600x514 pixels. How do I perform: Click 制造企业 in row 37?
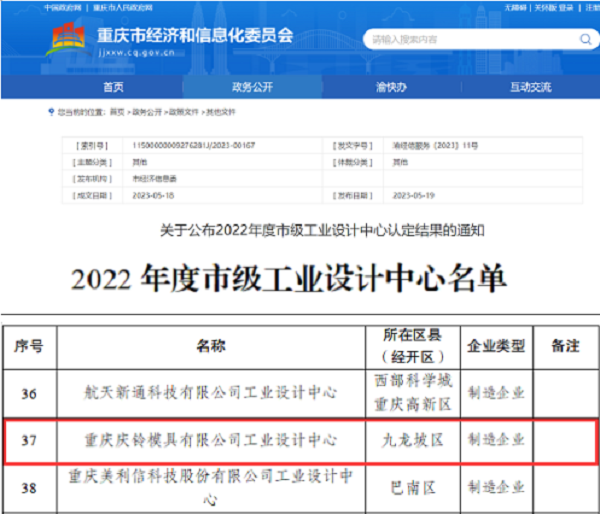(496, 440)
